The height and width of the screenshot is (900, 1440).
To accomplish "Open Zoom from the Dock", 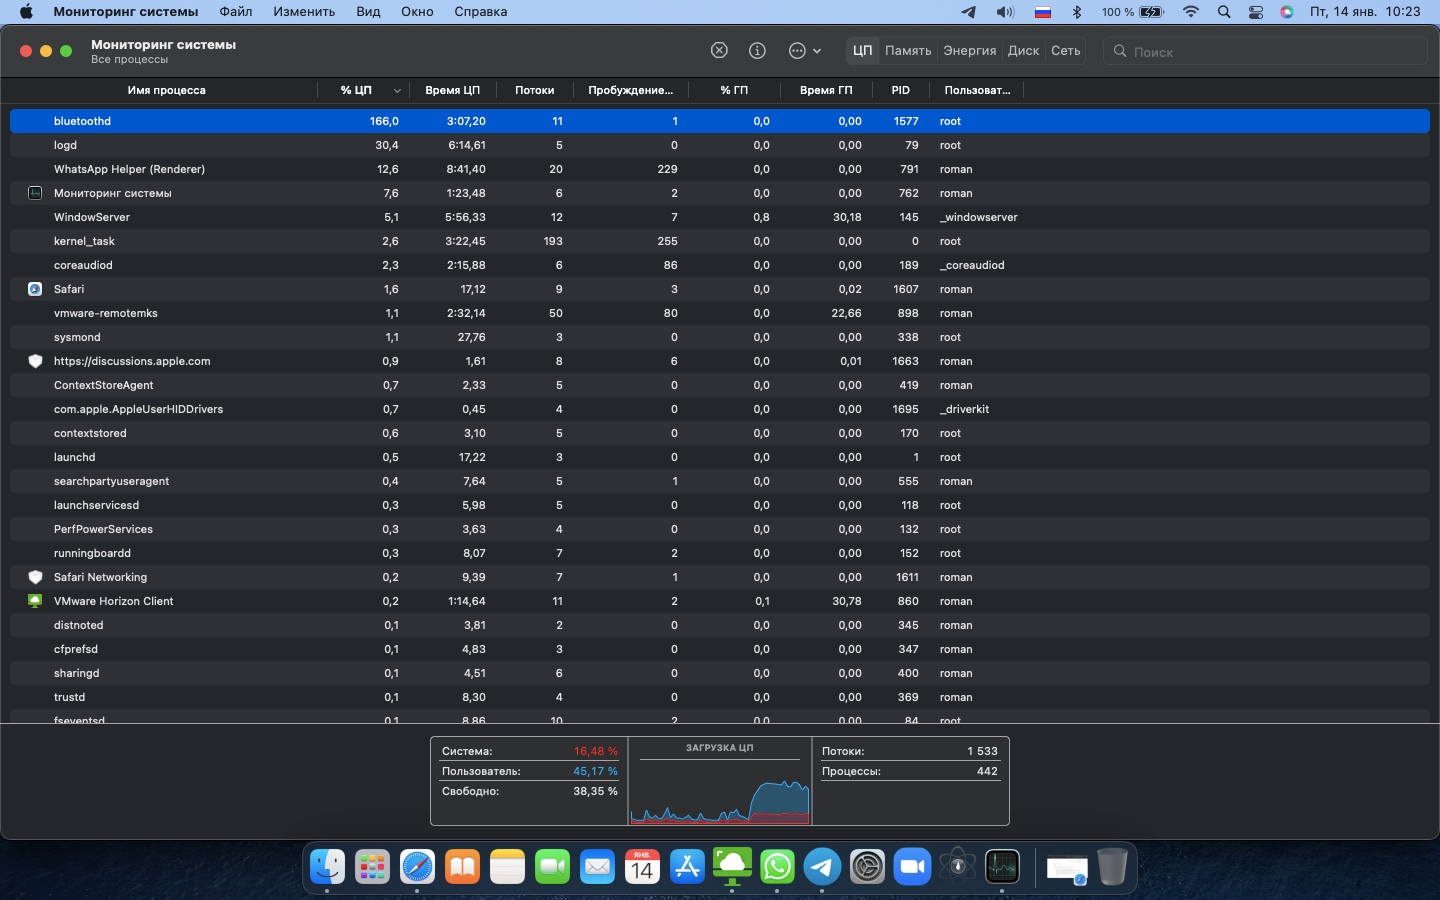I will [x=912, y=866].
